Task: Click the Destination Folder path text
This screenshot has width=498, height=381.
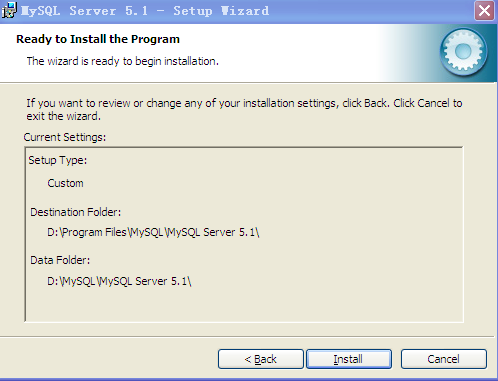Action: pyautogui.click(x=153, y=232)
